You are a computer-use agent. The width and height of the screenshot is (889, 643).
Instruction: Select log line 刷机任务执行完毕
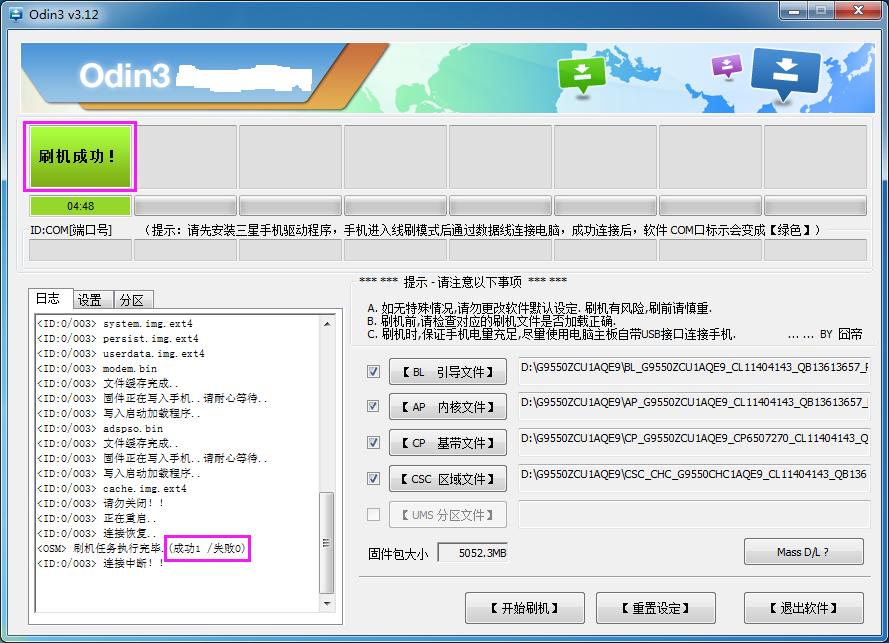(142, 548)
